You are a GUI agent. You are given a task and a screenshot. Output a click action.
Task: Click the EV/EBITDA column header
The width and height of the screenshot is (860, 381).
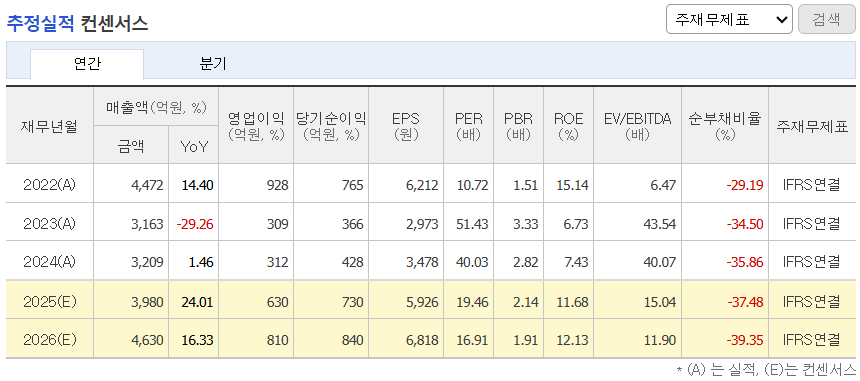point(637,126)
